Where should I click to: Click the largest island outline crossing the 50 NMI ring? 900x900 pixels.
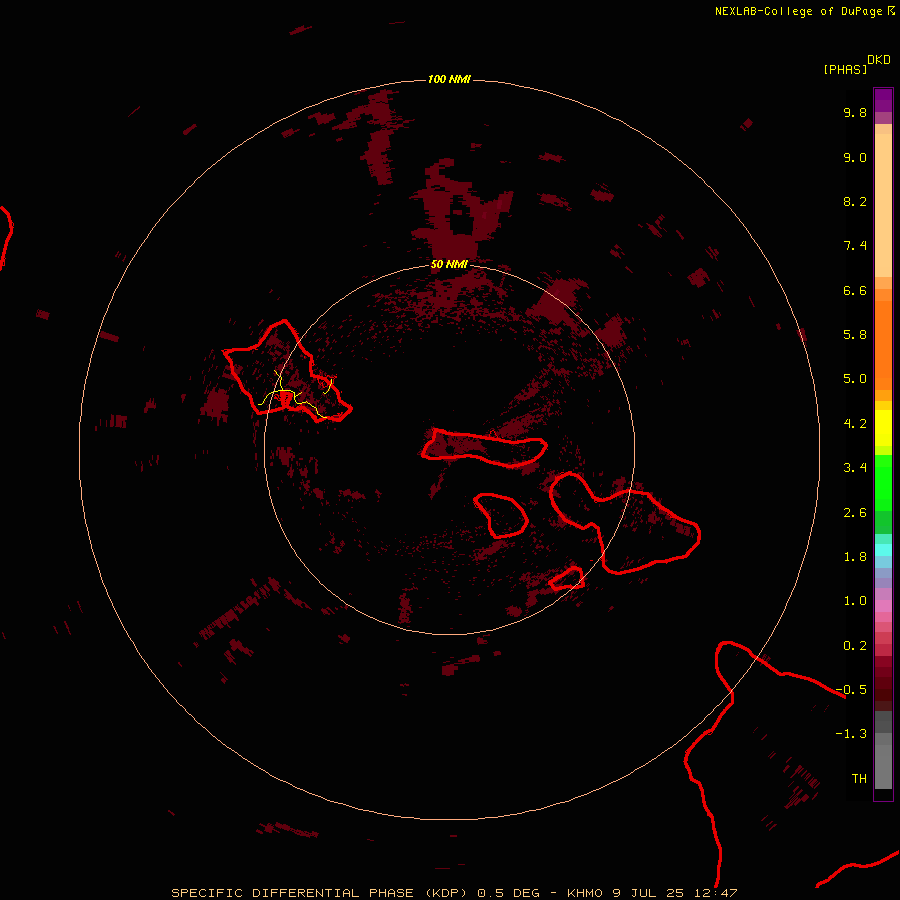[x=625, y=522]
